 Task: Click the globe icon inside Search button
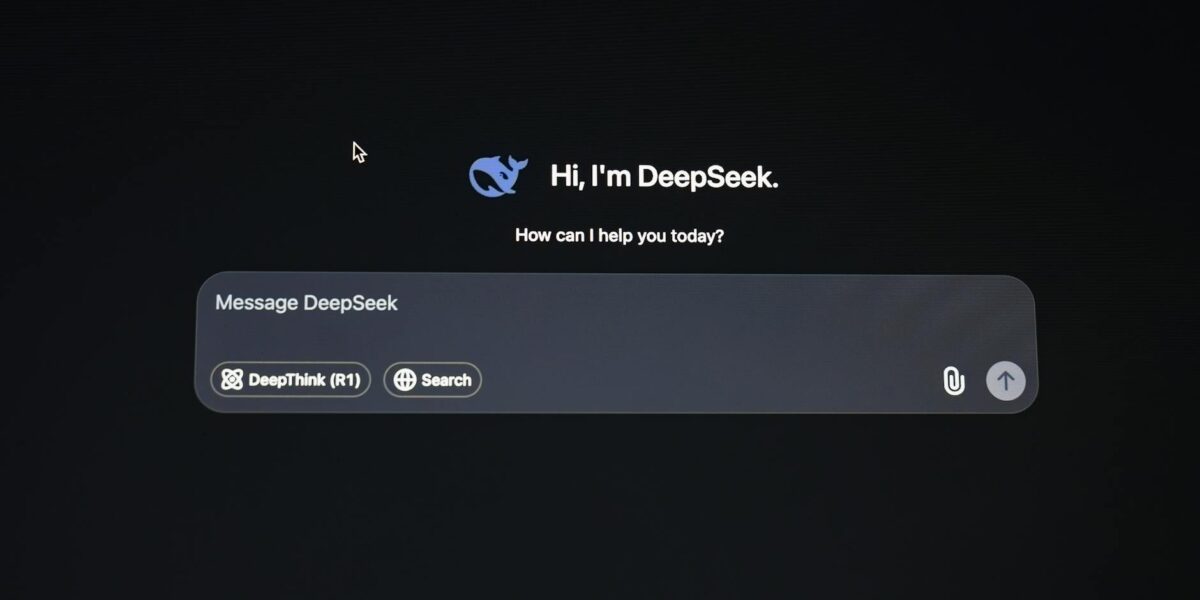405,380
